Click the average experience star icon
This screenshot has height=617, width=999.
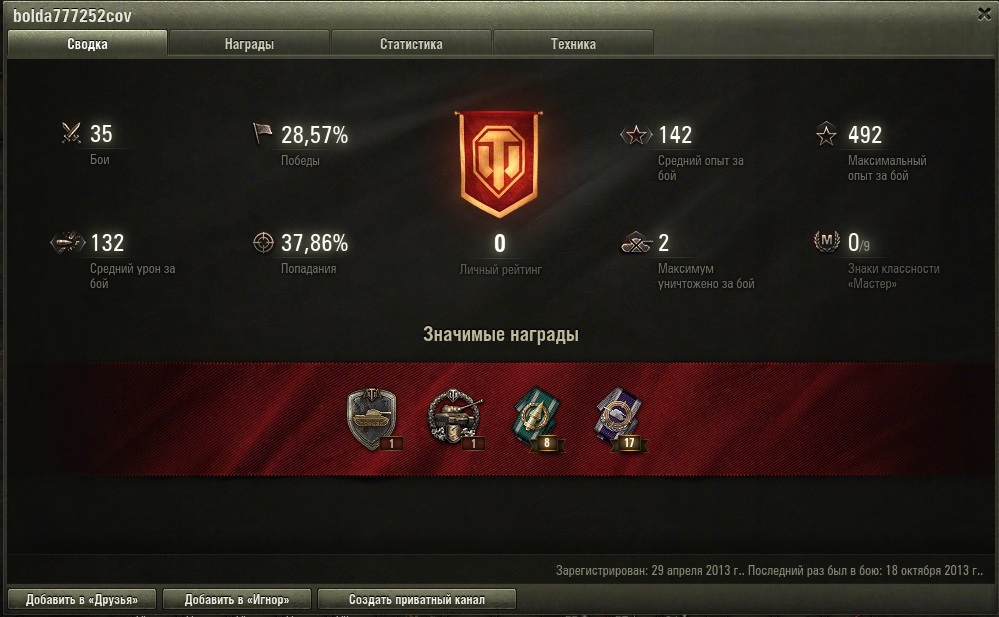[636, 134]
